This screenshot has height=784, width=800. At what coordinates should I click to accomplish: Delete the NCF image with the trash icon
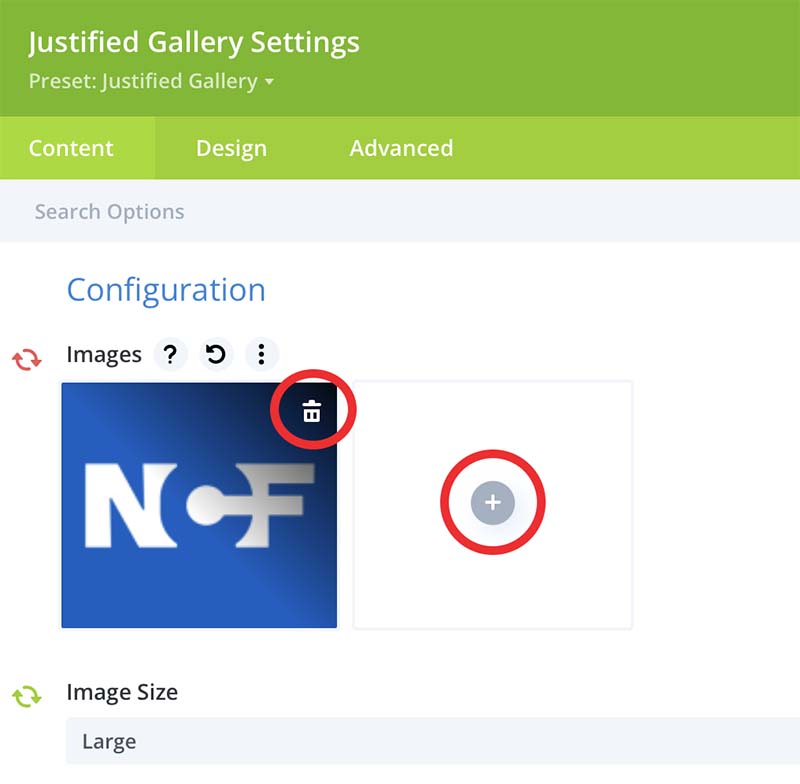pos(312,410)
